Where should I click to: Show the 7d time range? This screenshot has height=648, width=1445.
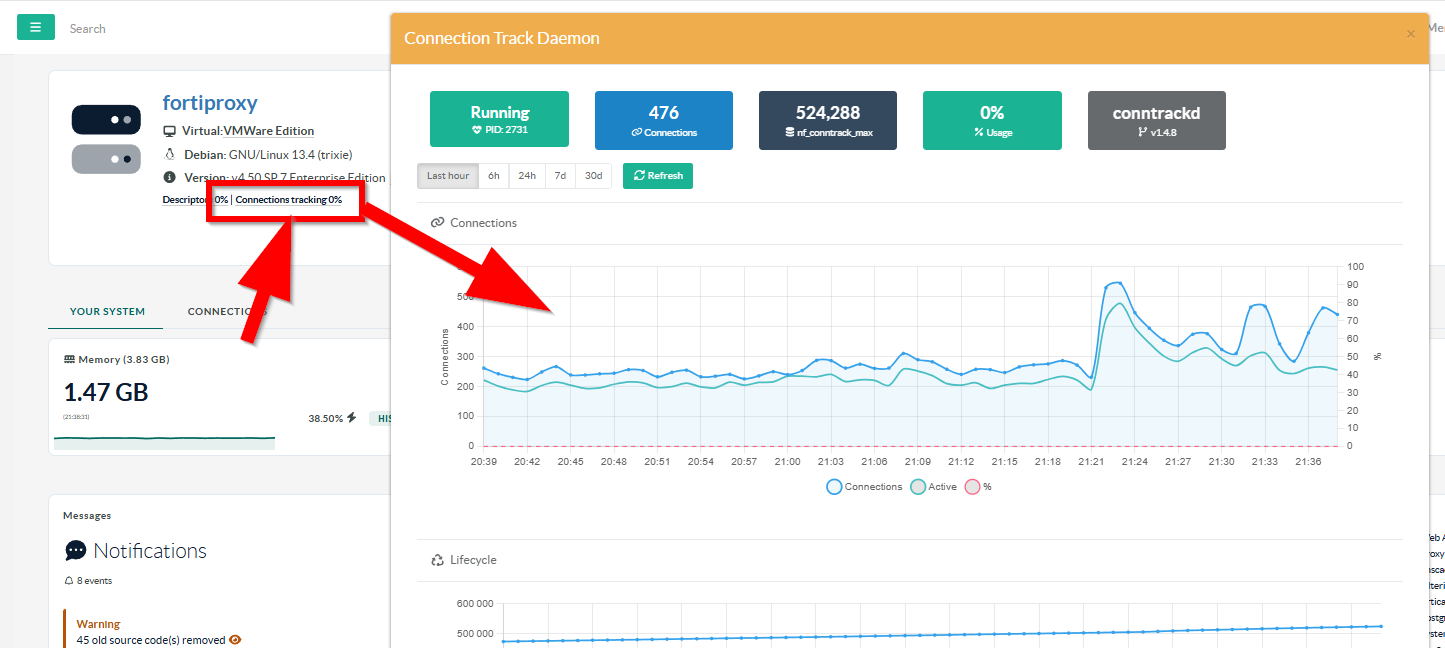click(560, 176)
